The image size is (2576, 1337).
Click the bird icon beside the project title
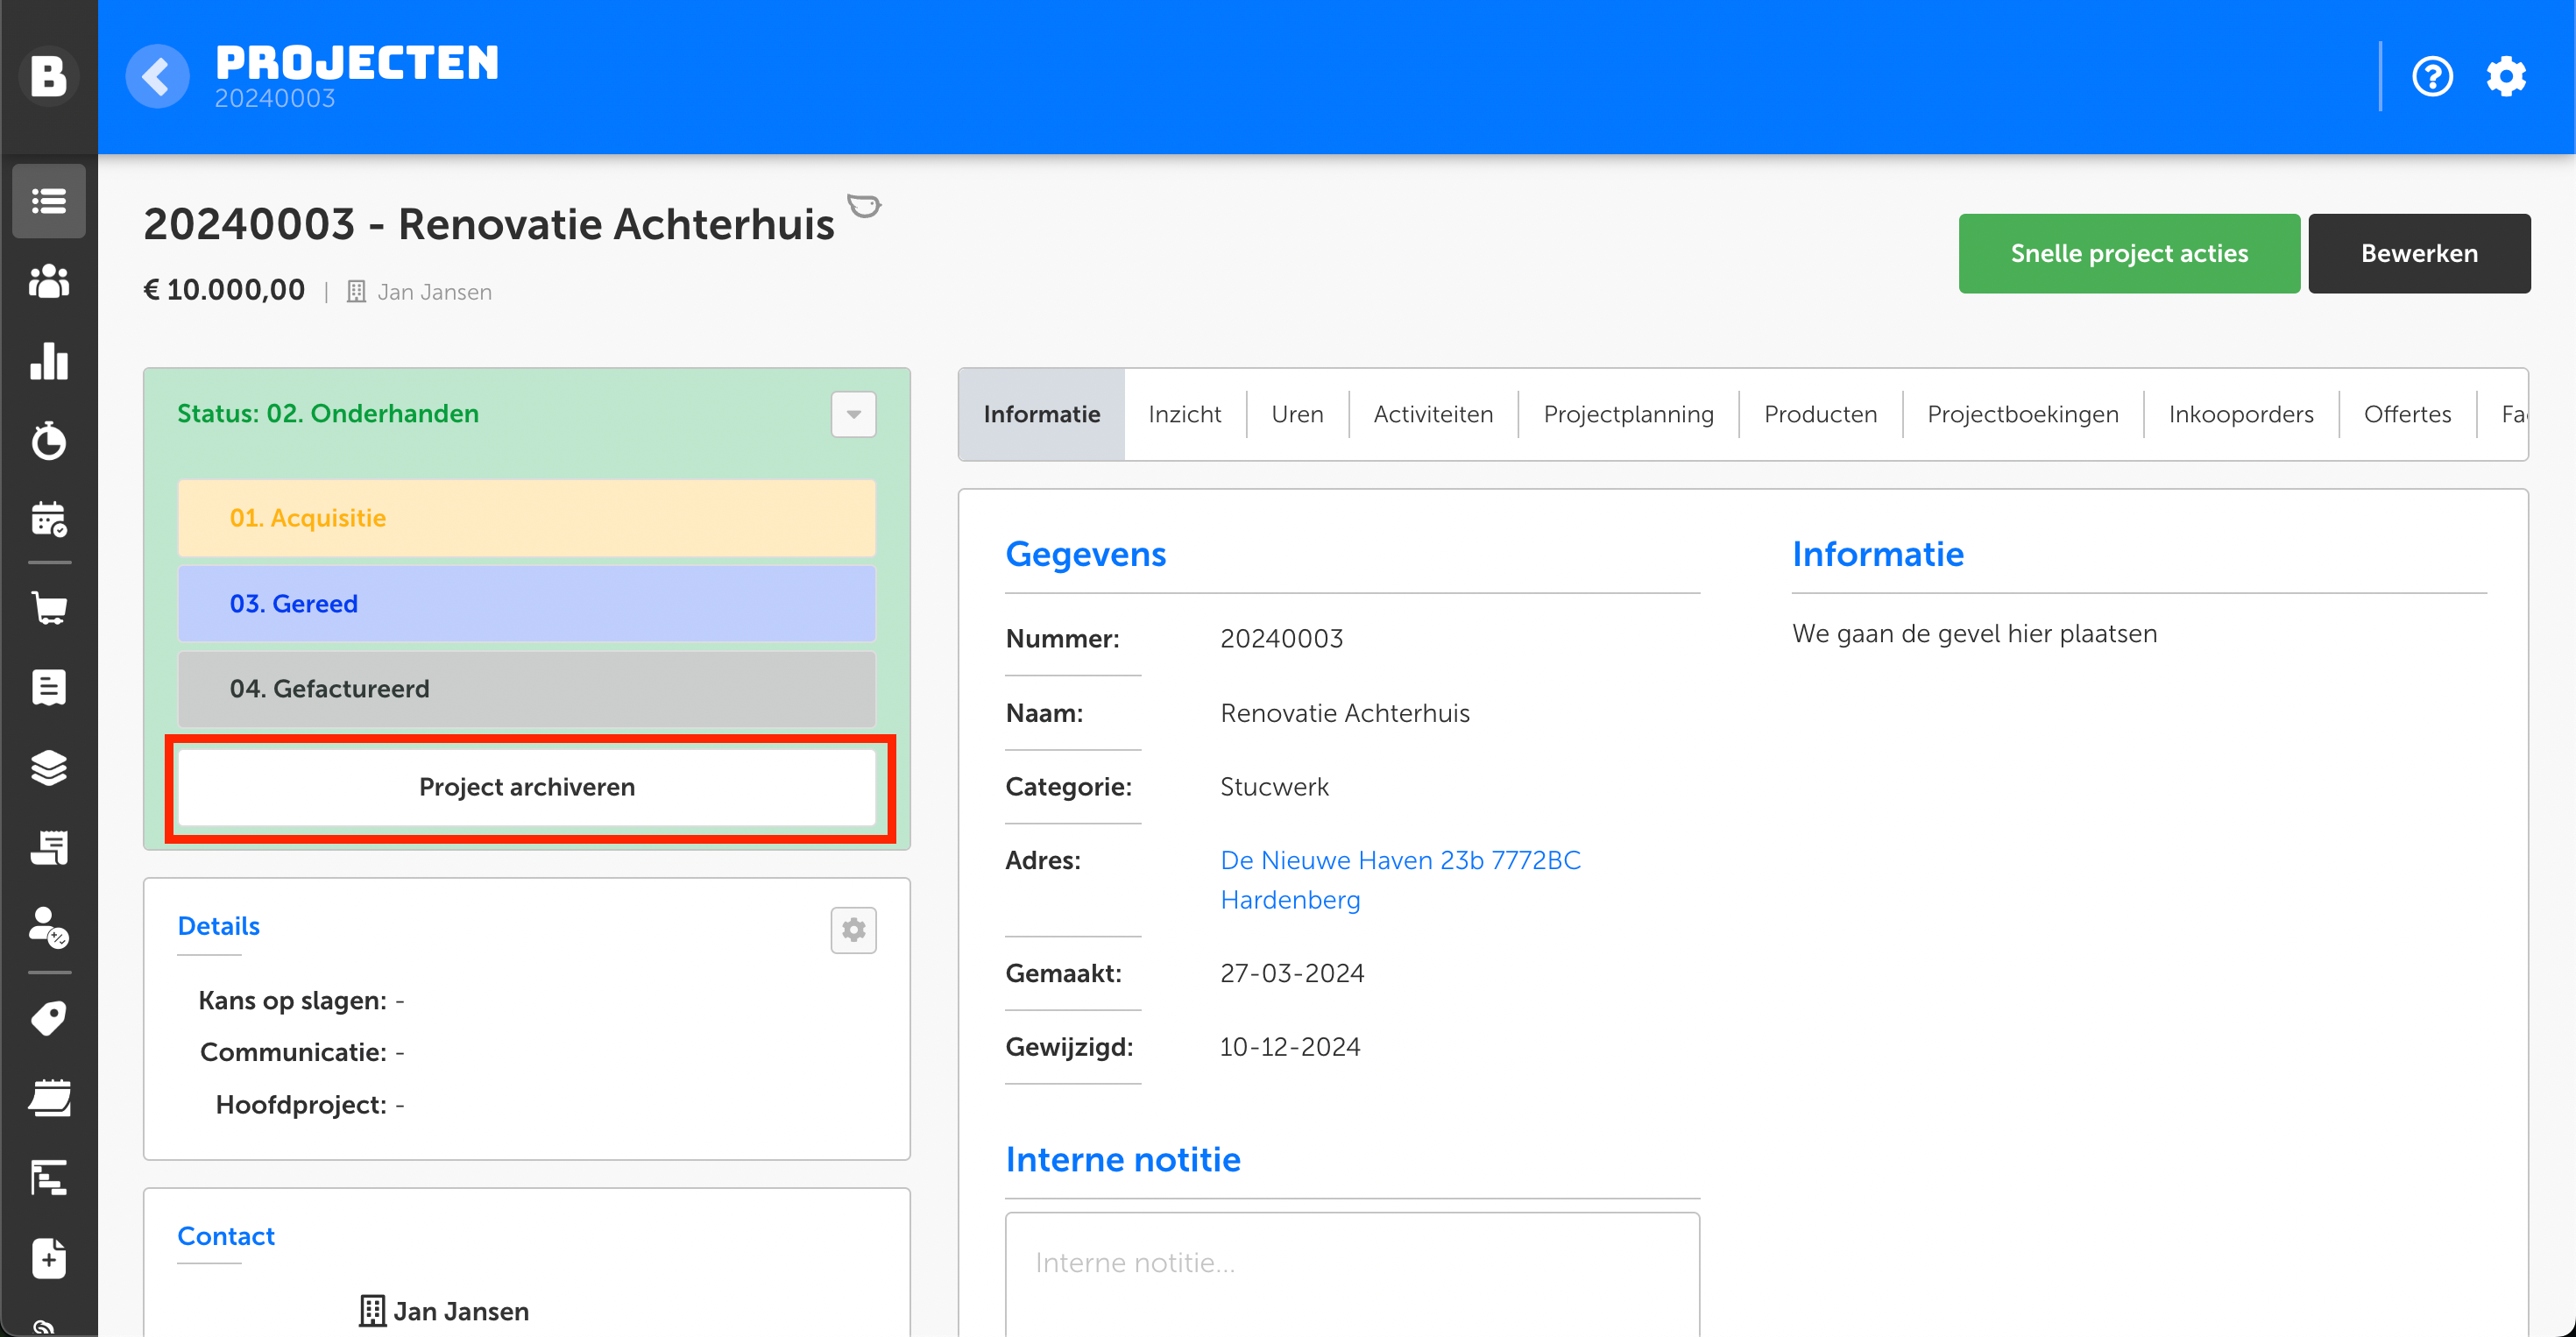point(864,206)
